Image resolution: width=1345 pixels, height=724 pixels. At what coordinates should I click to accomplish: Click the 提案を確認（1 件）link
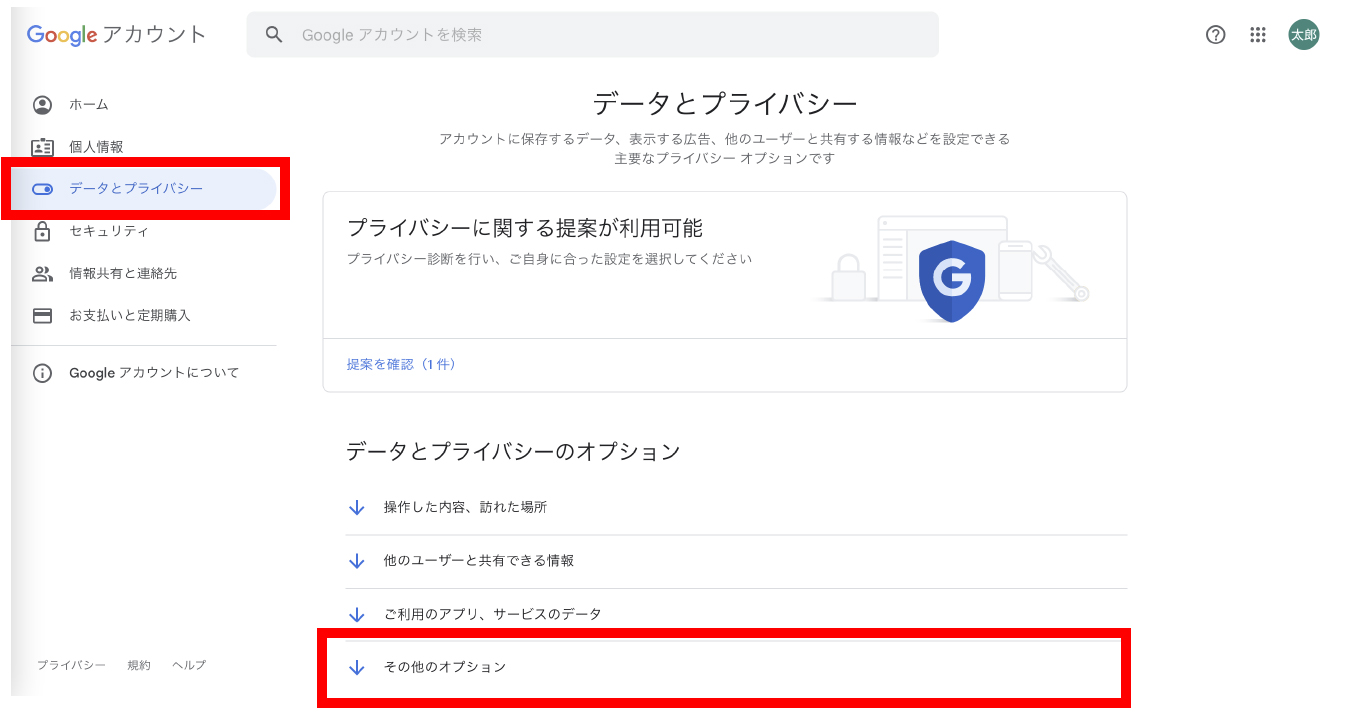click(x=401, y=365)
